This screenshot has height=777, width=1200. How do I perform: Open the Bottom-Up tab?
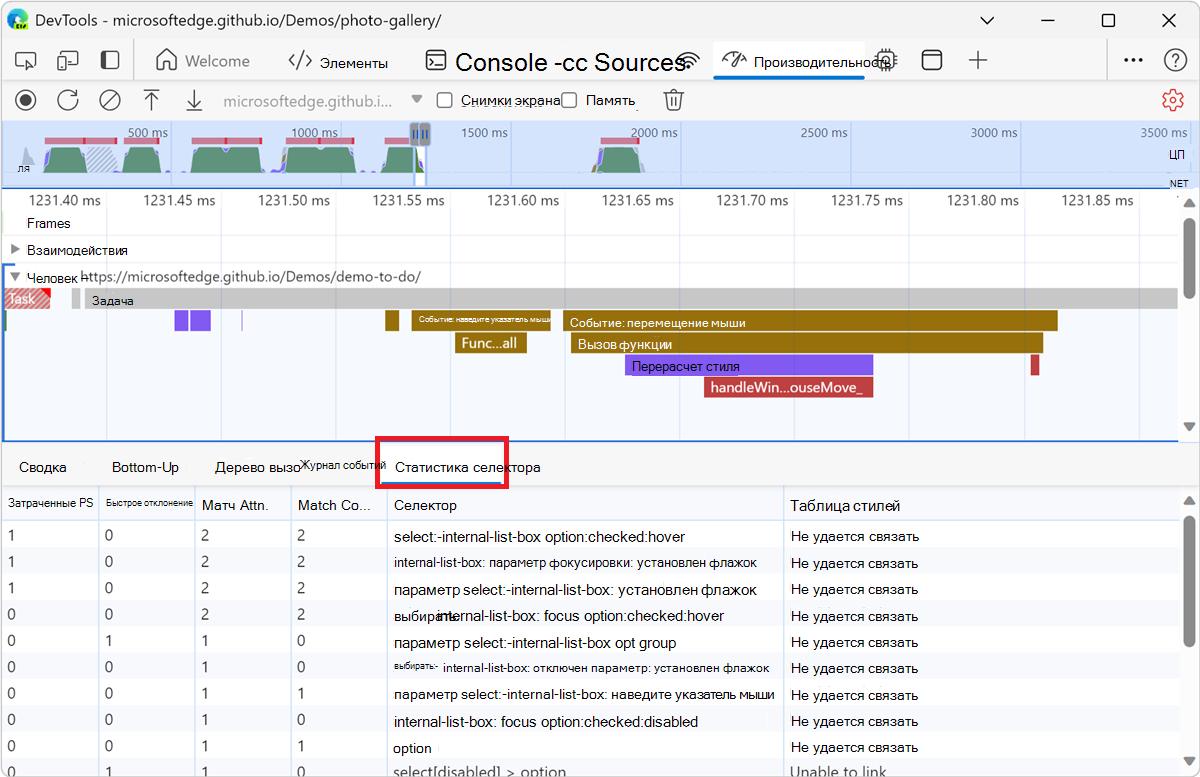click(145, 467)
